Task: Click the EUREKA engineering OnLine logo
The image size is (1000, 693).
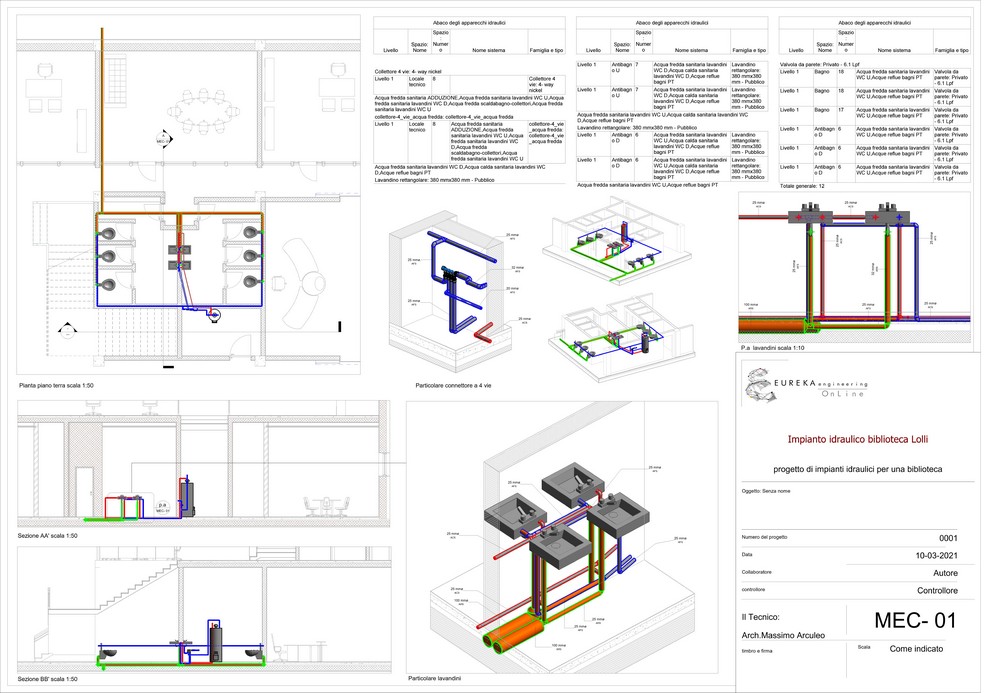Action: 806,386
